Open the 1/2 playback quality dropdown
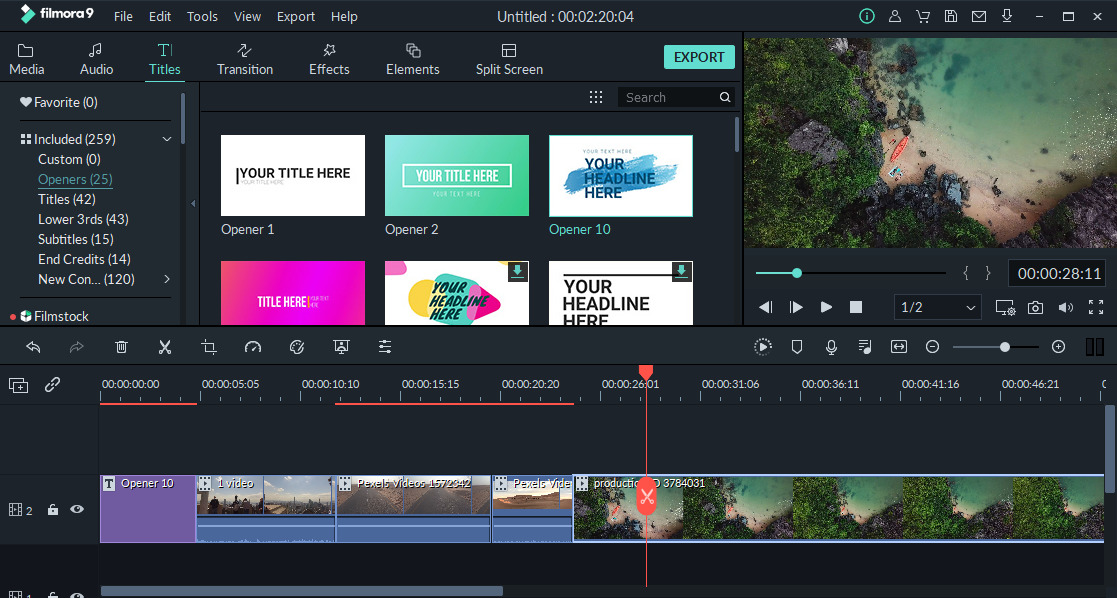 [x=938, y=308]
